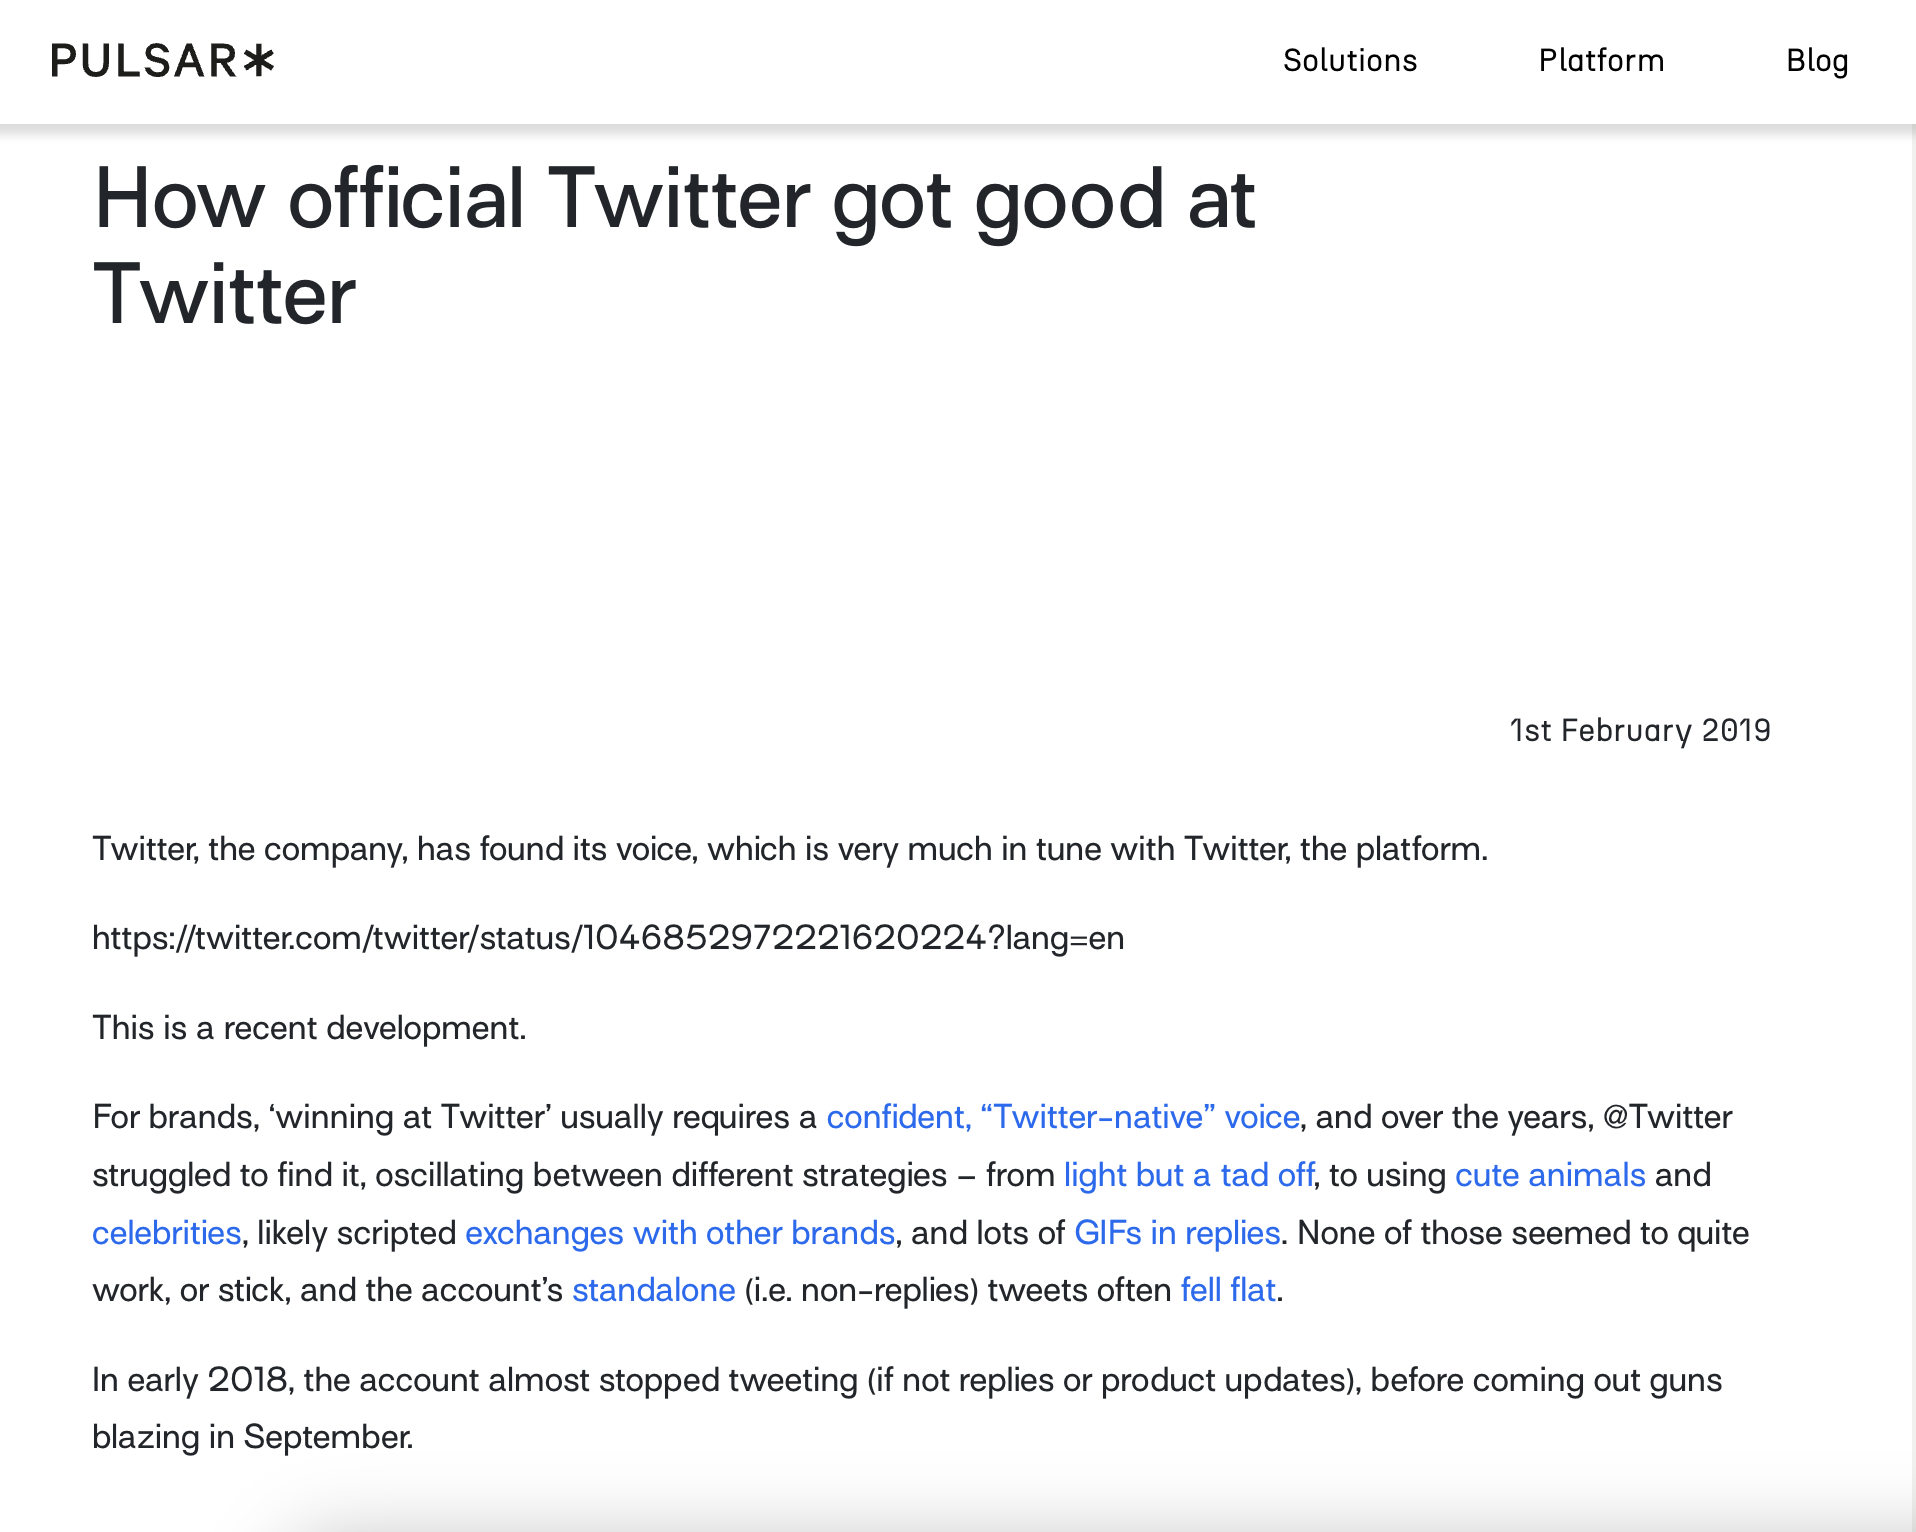Viewport: 1916px width, 1532px height.
Task: Go to the Platform navigation item
Action: (x=1601, y=61)
